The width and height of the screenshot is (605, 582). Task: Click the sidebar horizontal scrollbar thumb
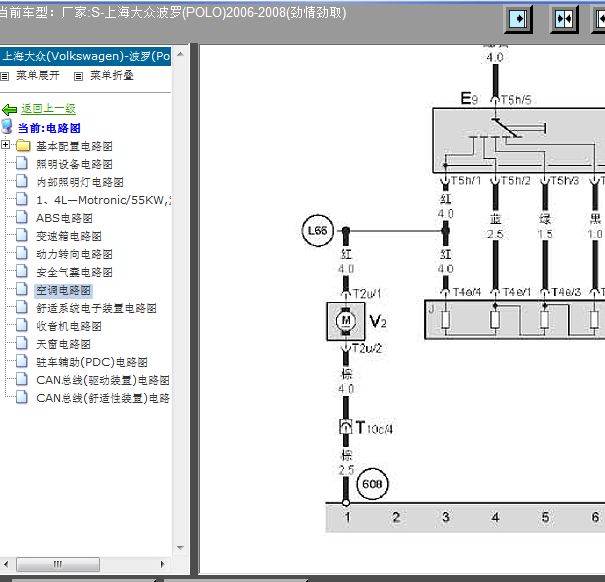coord(58,564)
